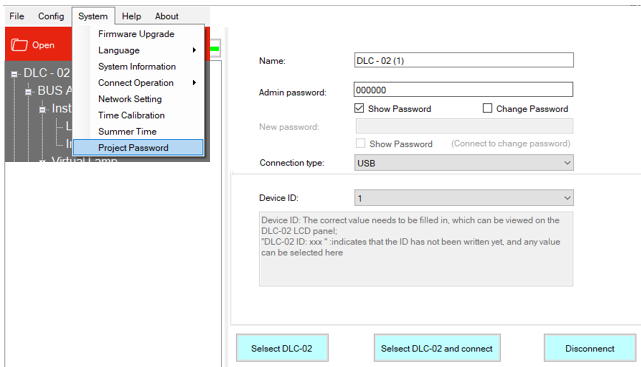Open the Connect Operation submenu arrow
The image size is (641, 367).
(x=194, y=83)
